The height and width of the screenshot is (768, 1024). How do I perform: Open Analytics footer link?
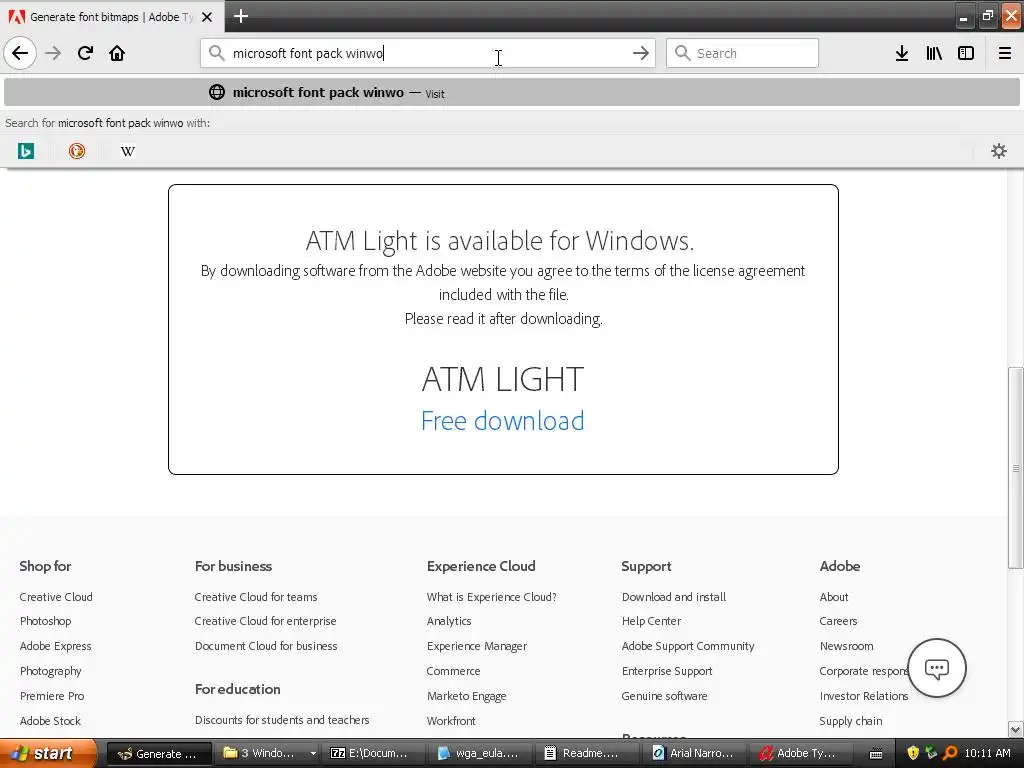[449, 621]
